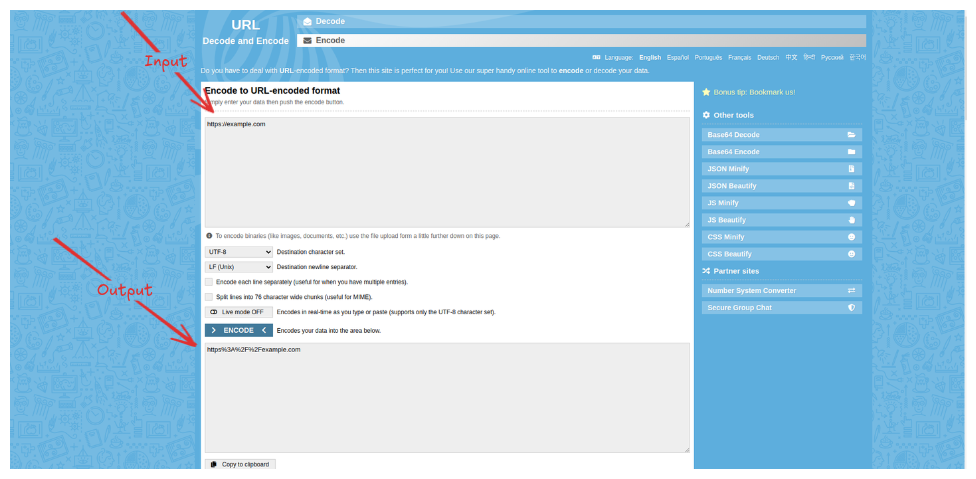Switch to the Encode tab

(x=581, y=40)
